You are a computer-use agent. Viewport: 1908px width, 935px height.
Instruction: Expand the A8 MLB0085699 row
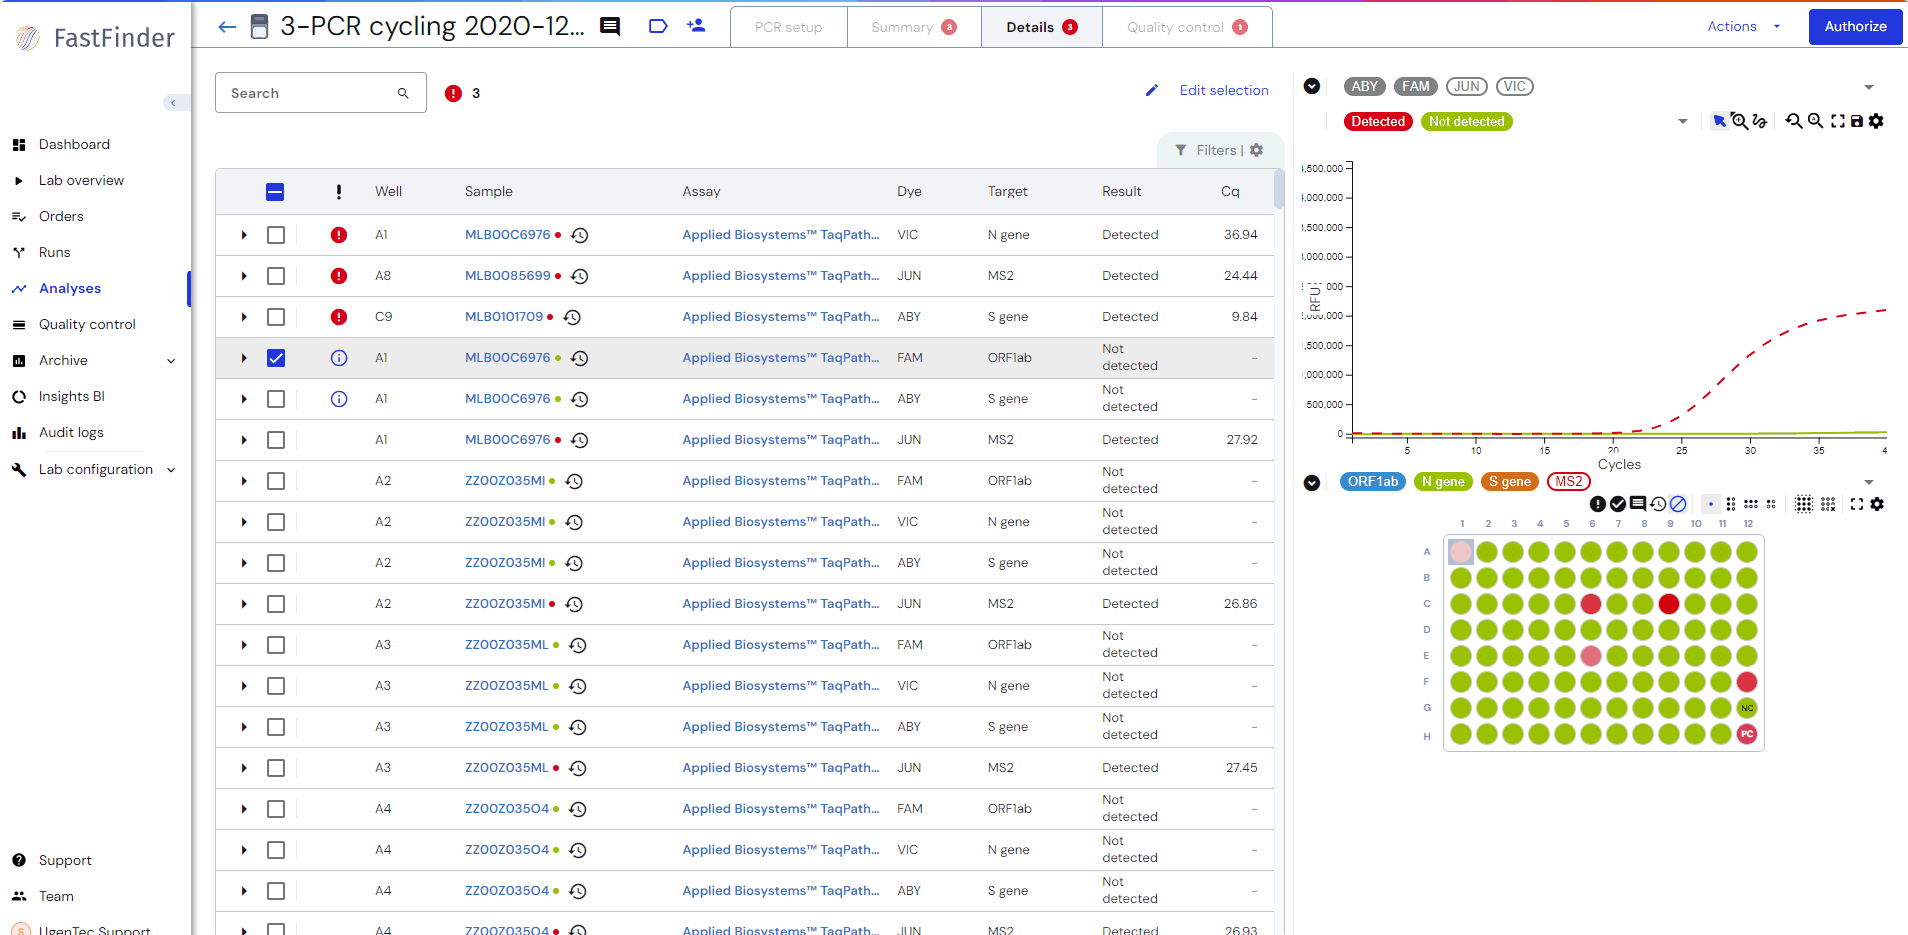(x=244, y=276)
